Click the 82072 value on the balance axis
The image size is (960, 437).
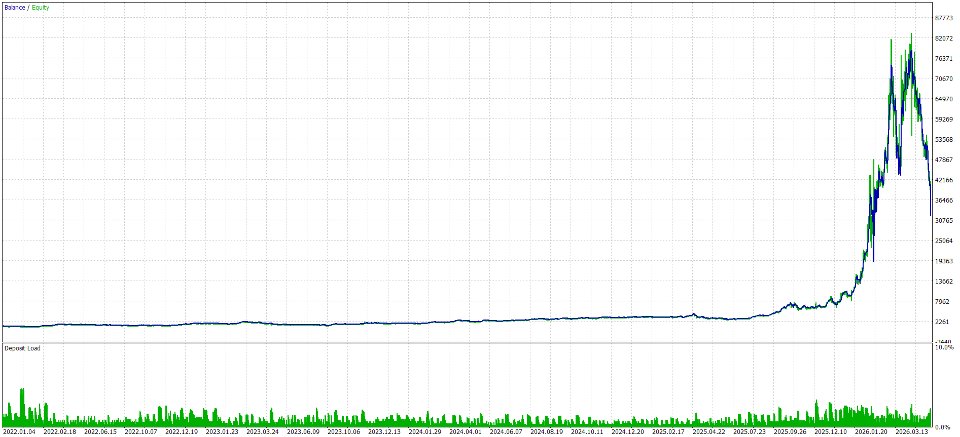(x=943, y=38)
